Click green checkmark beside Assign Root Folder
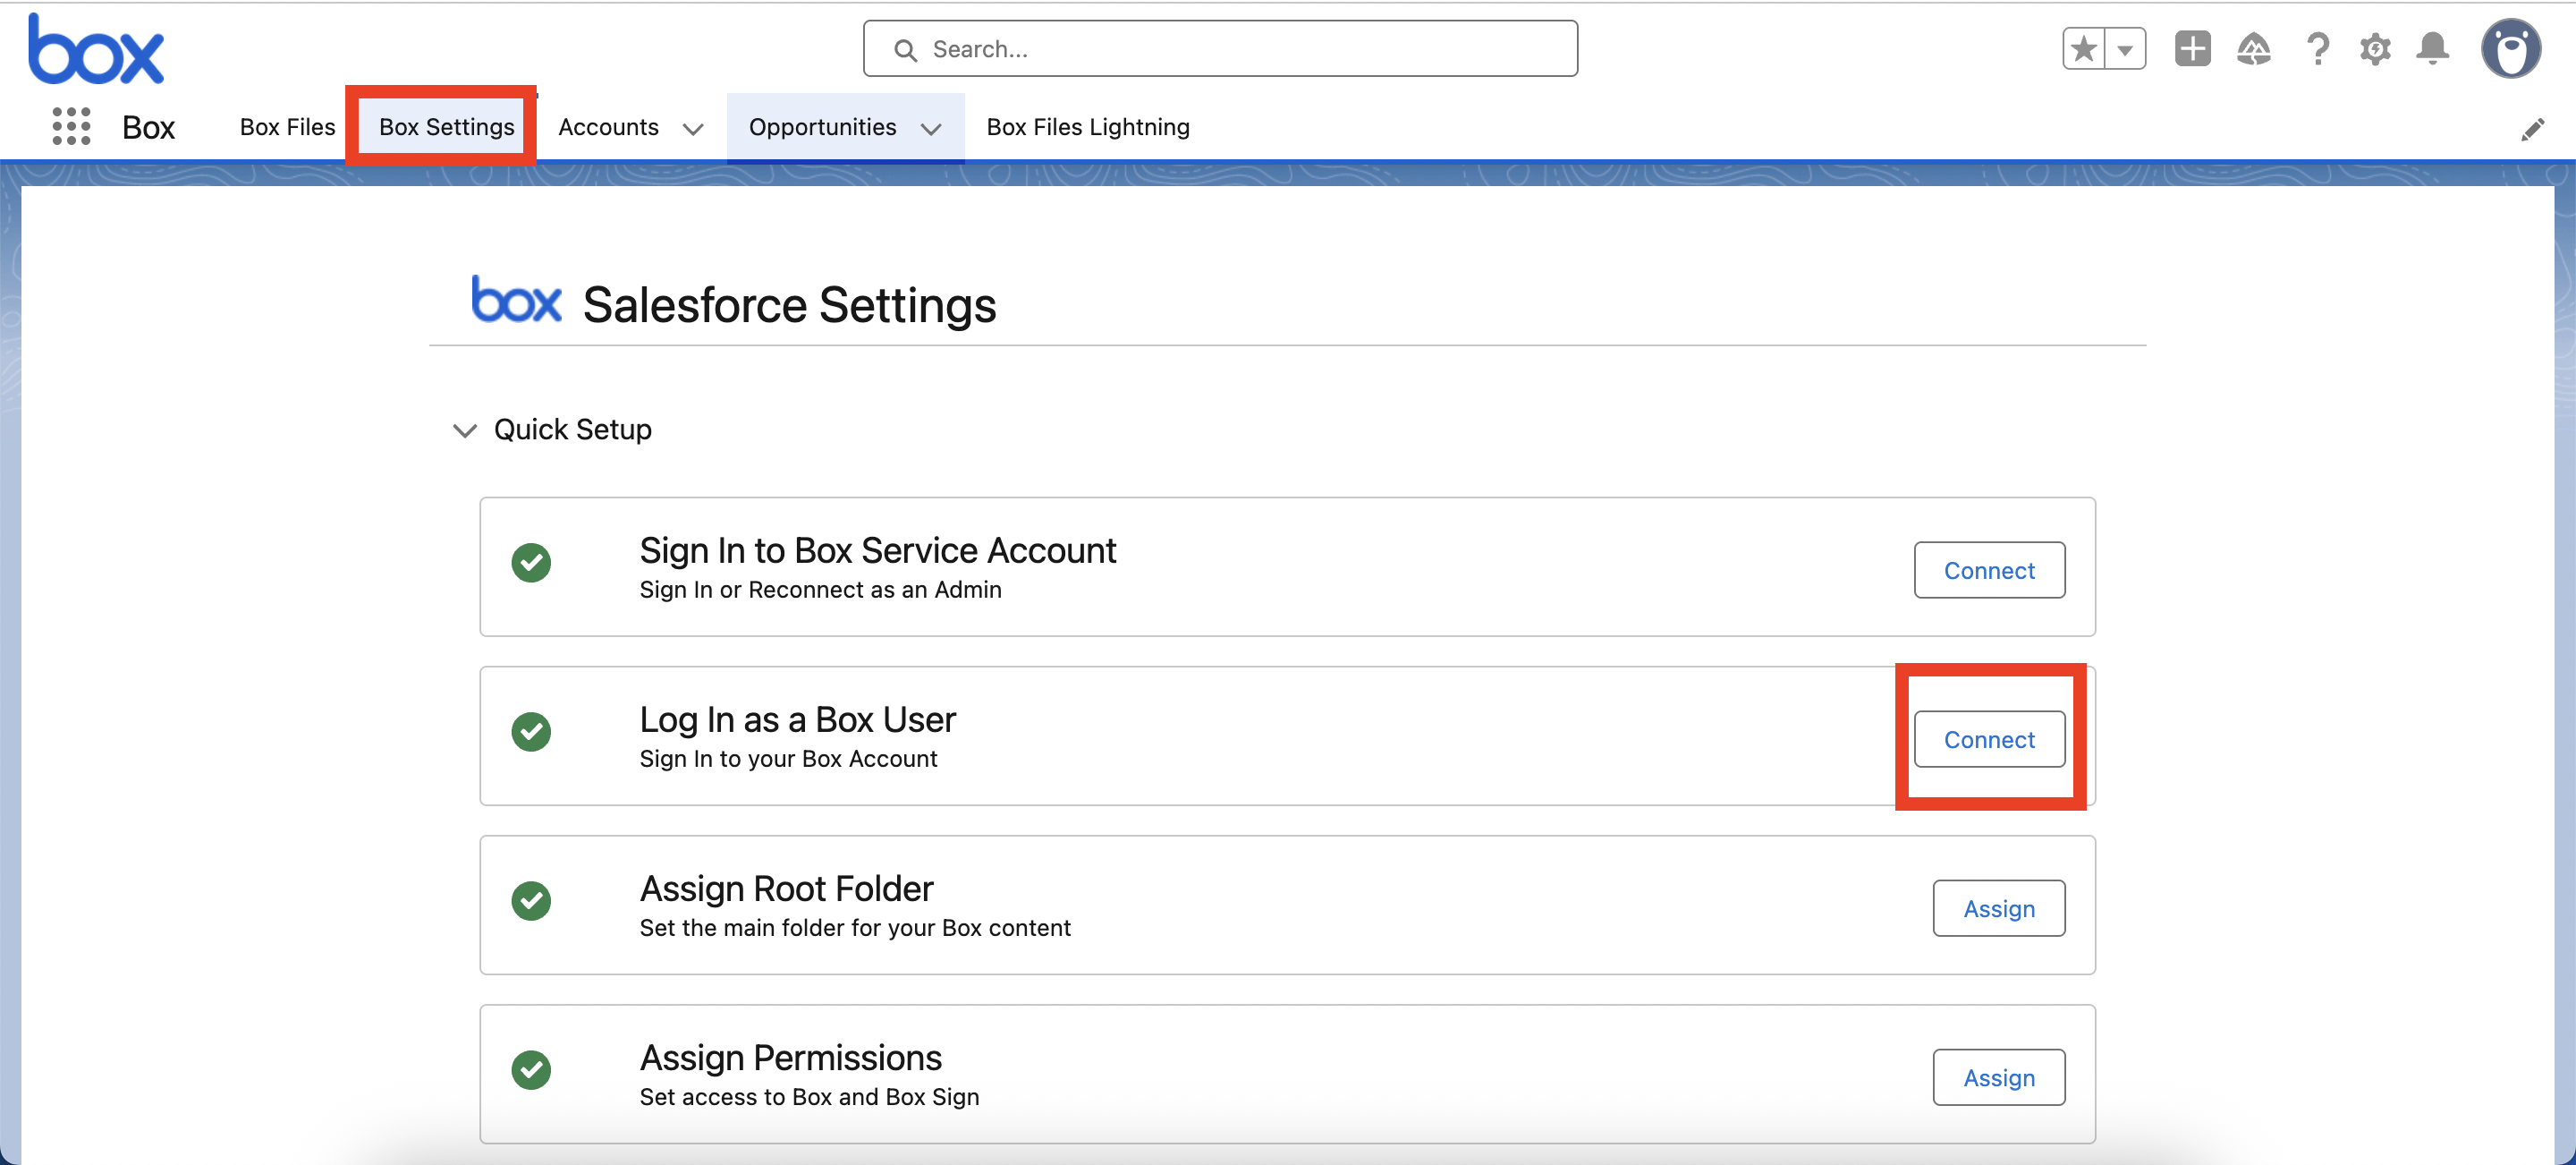Viewport: 2576px width, 1165px height. pyautogui.click(x=531, y=901)
